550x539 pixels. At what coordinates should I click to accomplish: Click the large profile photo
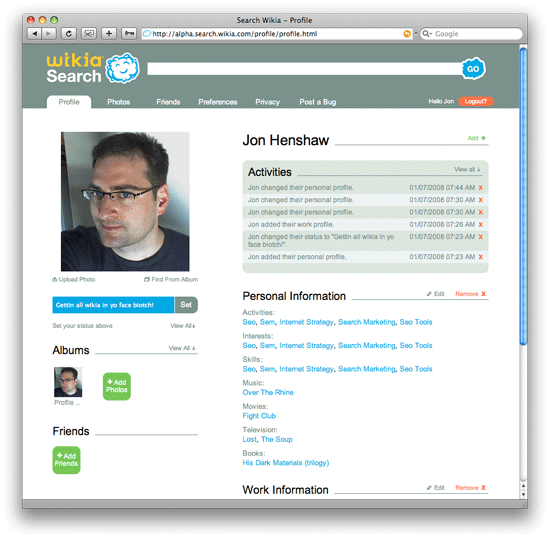coord(125,201)
